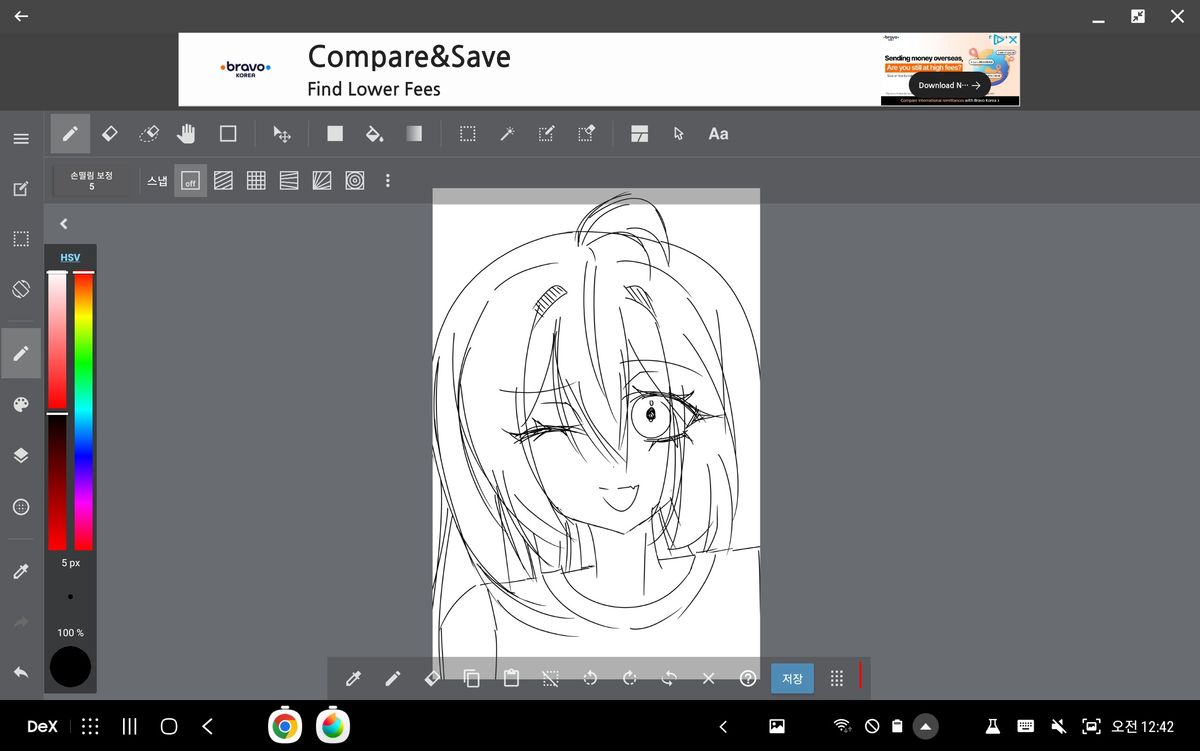Choose the Gradient tool
Screen dimensions: 1200x751
point(414,133)
